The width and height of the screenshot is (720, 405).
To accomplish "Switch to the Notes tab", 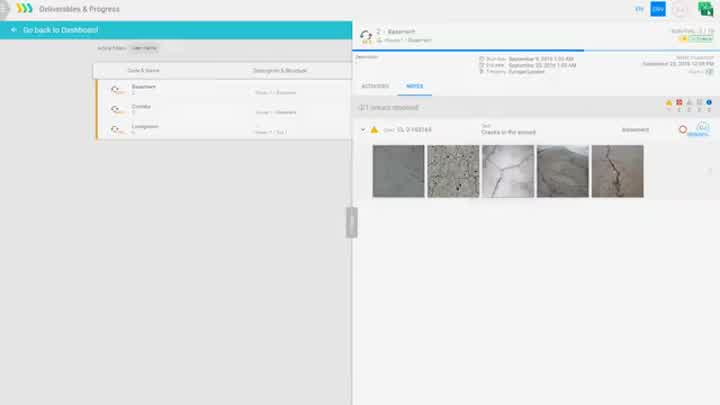I will 415,86.
